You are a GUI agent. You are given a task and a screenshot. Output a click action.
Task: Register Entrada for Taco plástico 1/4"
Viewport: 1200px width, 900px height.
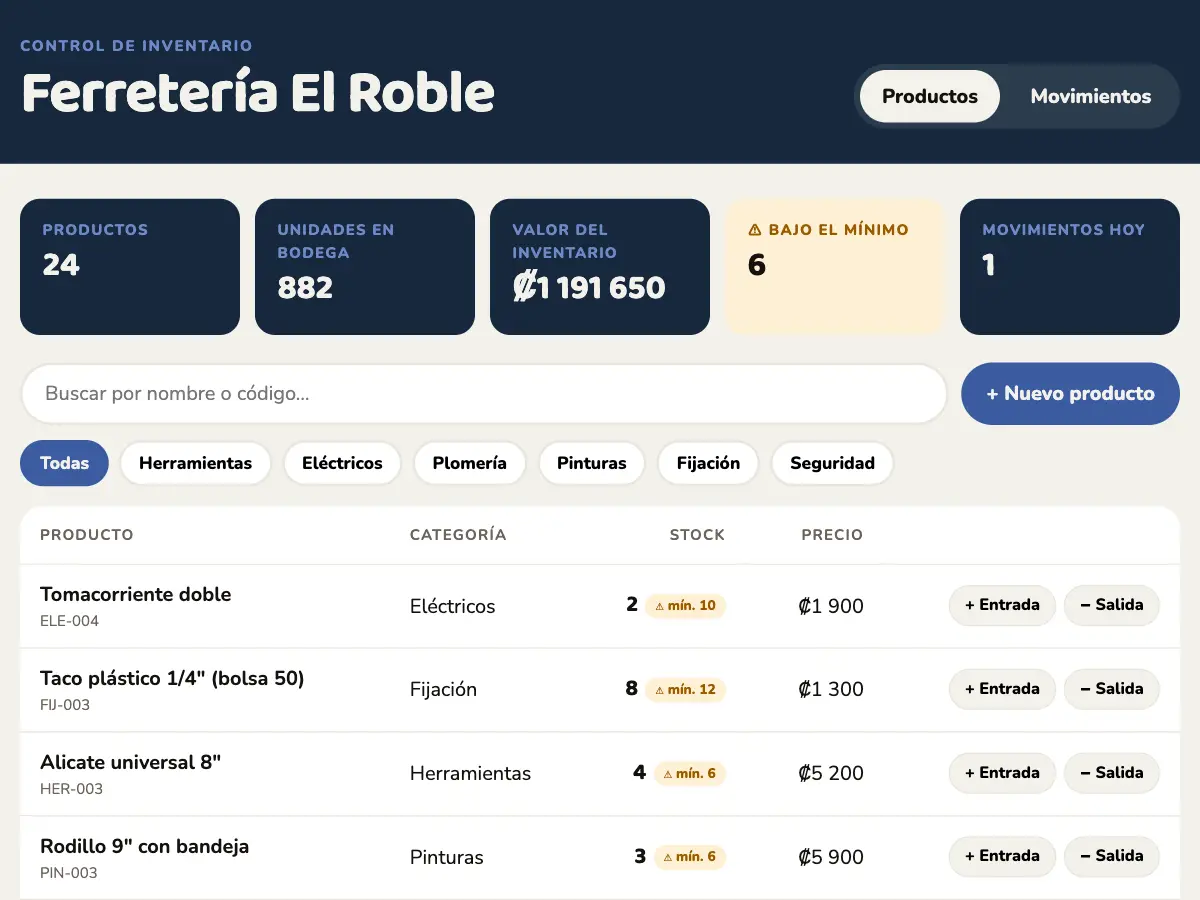[1002, 689]
